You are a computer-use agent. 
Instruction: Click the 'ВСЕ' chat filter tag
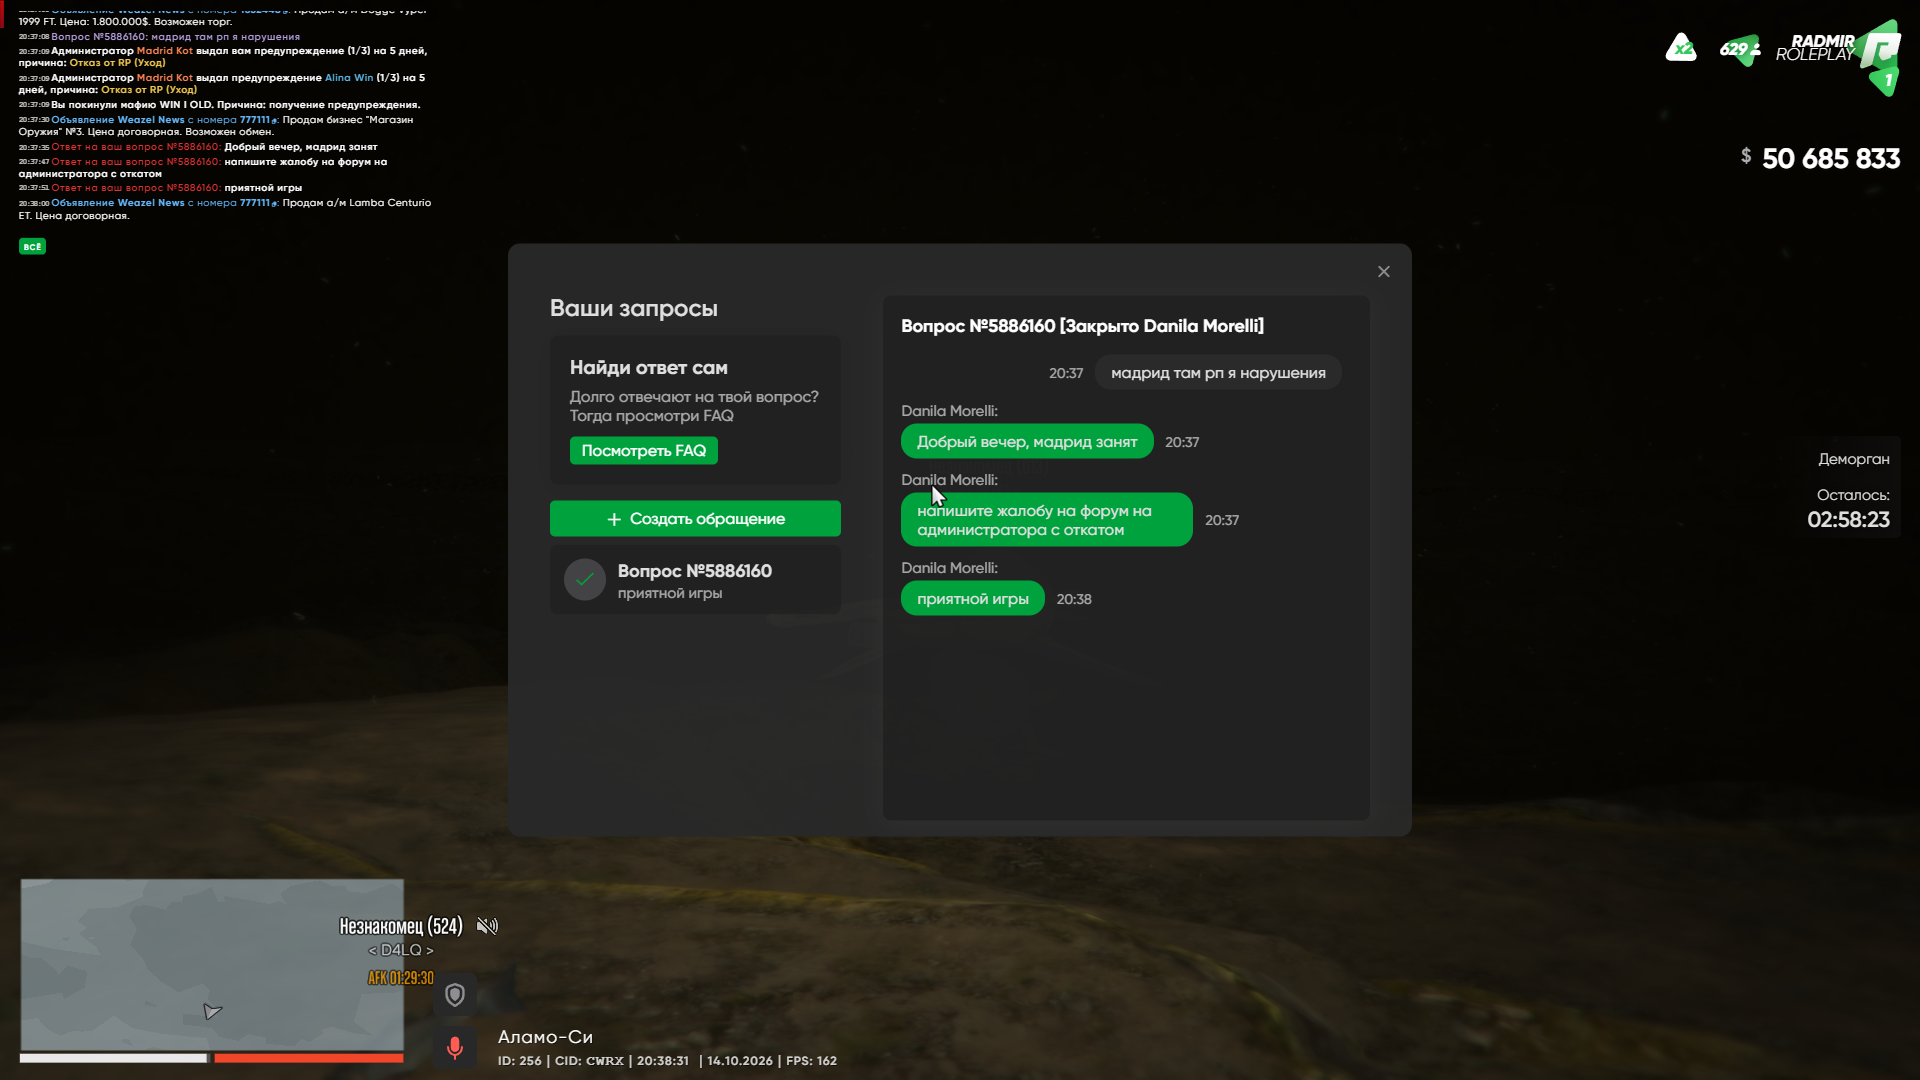[32, 247]
